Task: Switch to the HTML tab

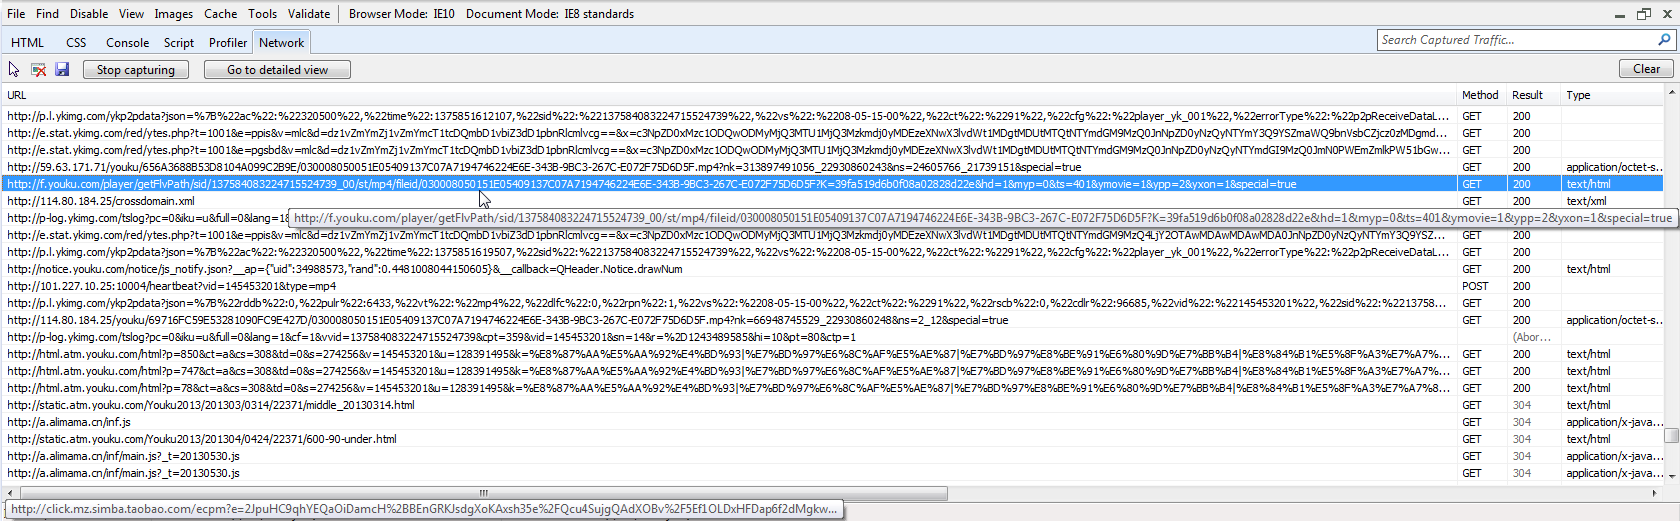Action: (27, 43)
